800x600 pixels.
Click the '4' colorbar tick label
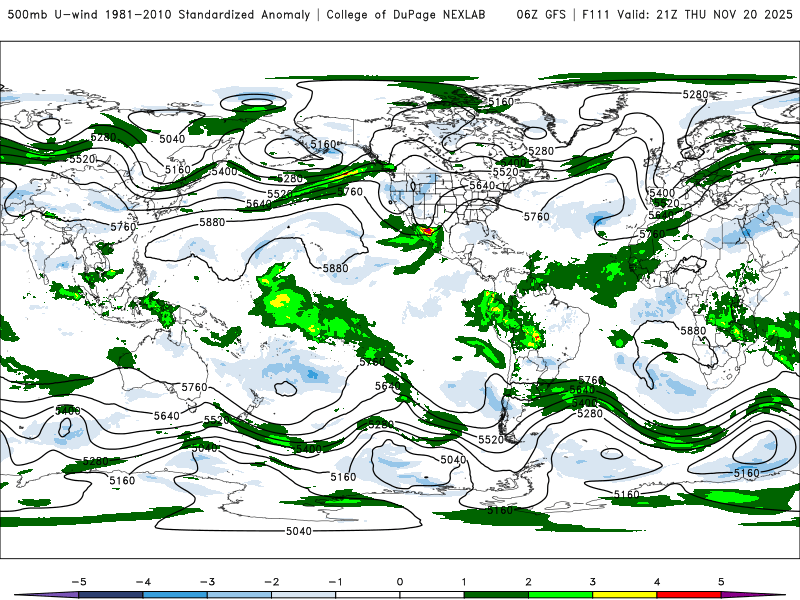[657, 582]
